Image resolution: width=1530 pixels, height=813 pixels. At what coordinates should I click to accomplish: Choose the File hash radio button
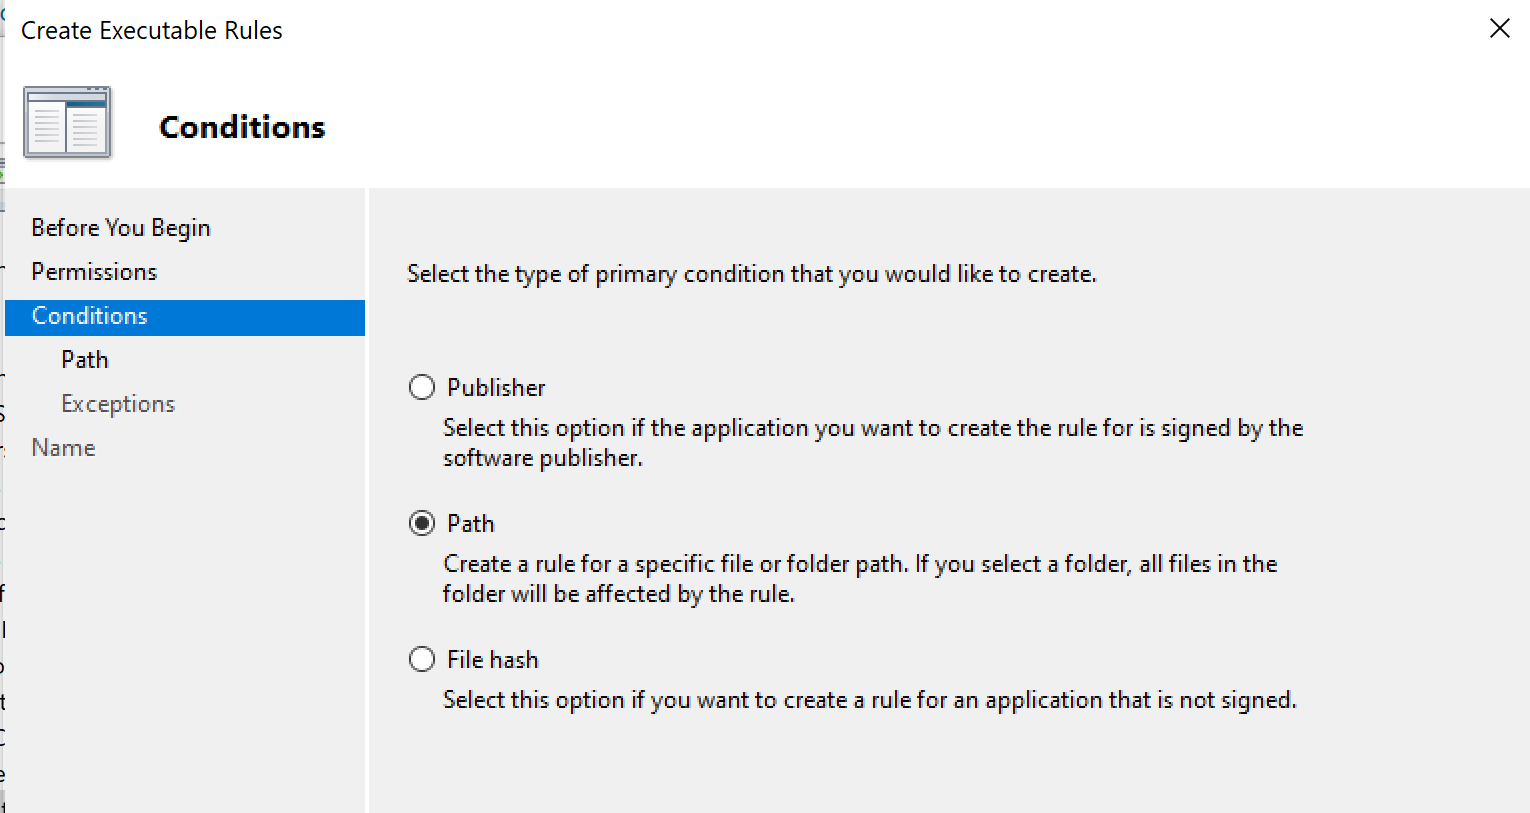[422, 659]
